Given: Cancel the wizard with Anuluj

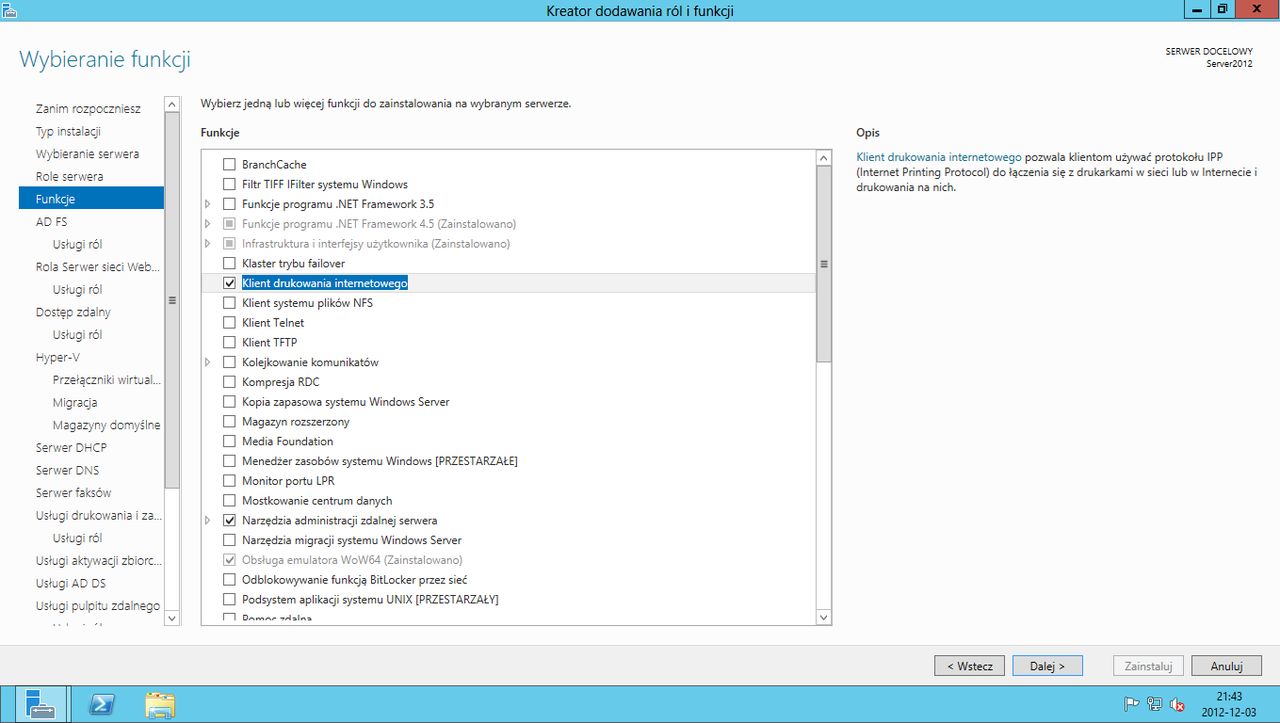Looking at the screenshot, I should (x=1226, y=666).
